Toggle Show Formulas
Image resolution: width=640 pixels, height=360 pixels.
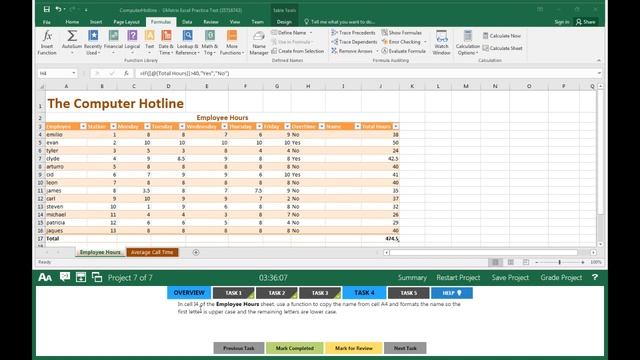pyautogui.click(x=402, y=33)
